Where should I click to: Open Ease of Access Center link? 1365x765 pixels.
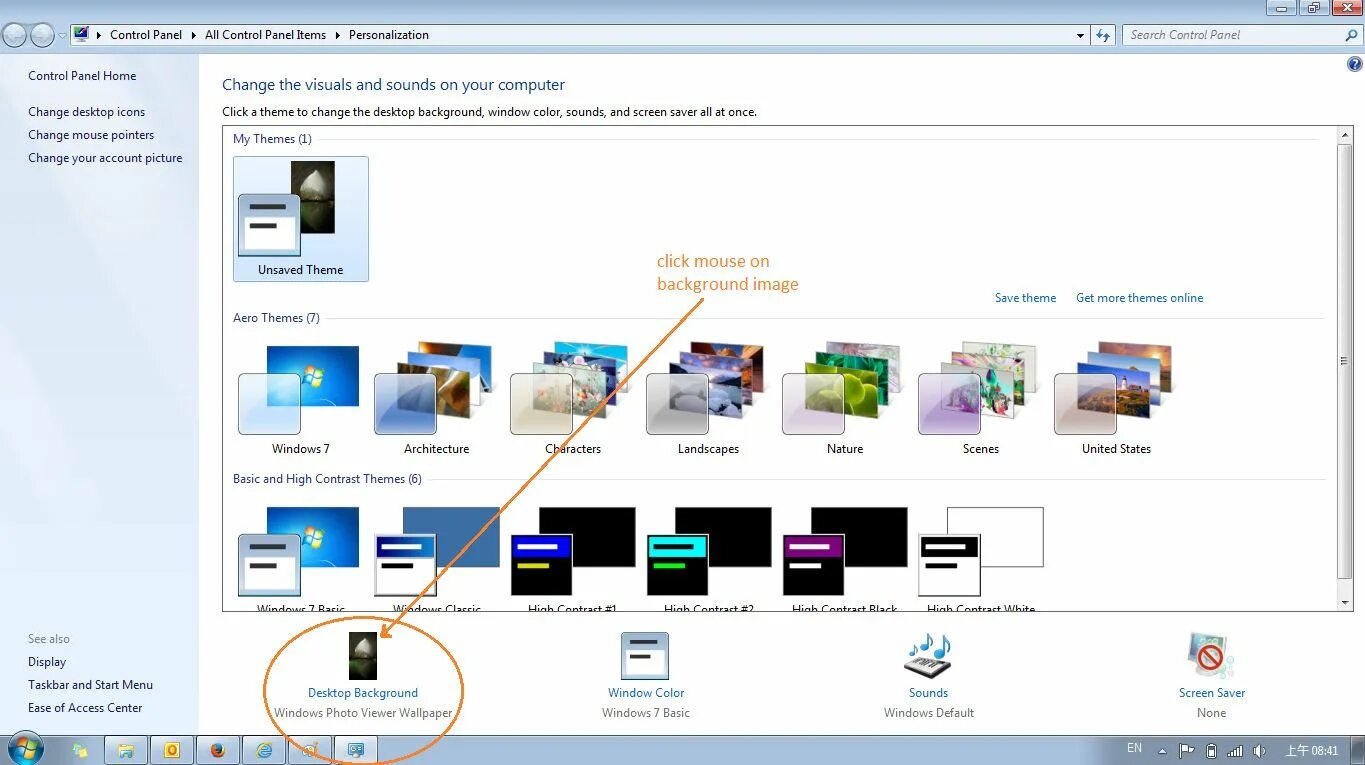85,708
